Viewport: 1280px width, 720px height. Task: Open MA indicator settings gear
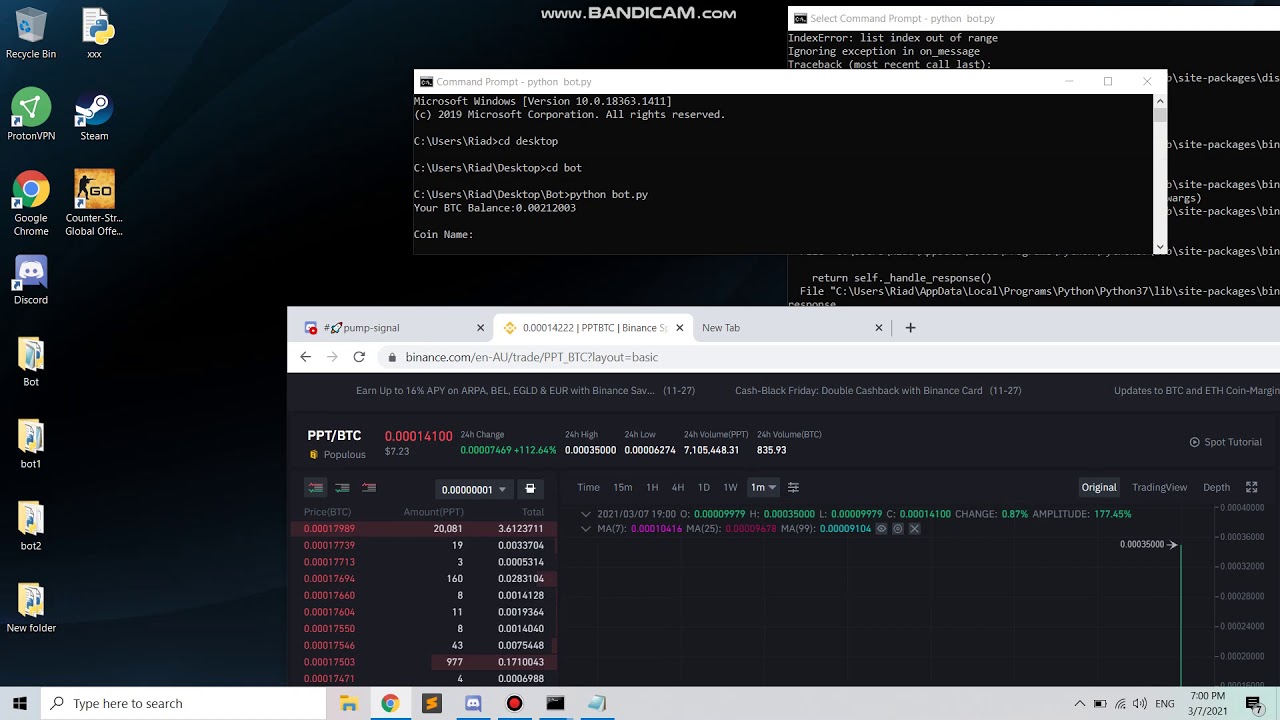tap(897, 529)
